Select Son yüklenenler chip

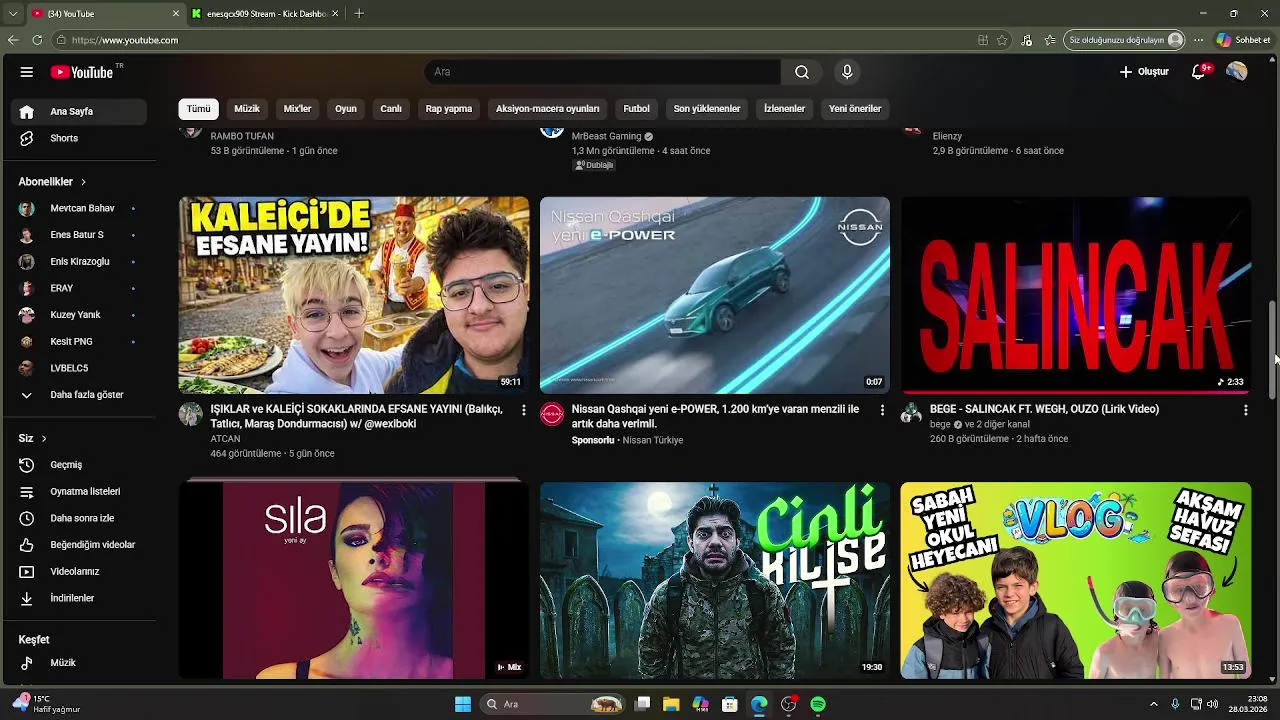[x=707, y=109]
